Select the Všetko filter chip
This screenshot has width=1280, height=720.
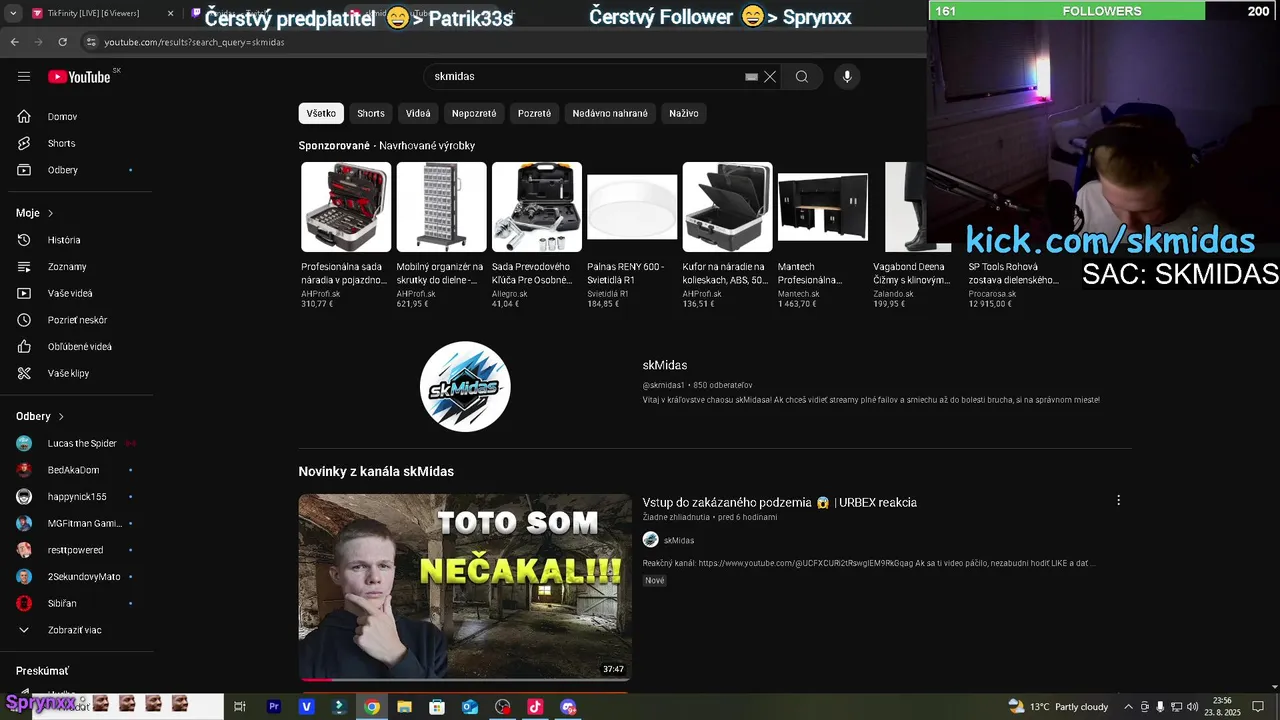(x=321, y=114)
